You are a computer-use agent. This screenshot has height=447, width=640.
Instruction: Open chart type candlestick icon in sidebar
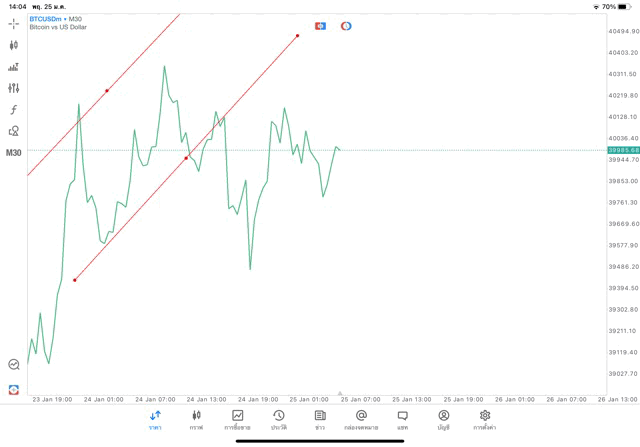[x=14, y=45]
